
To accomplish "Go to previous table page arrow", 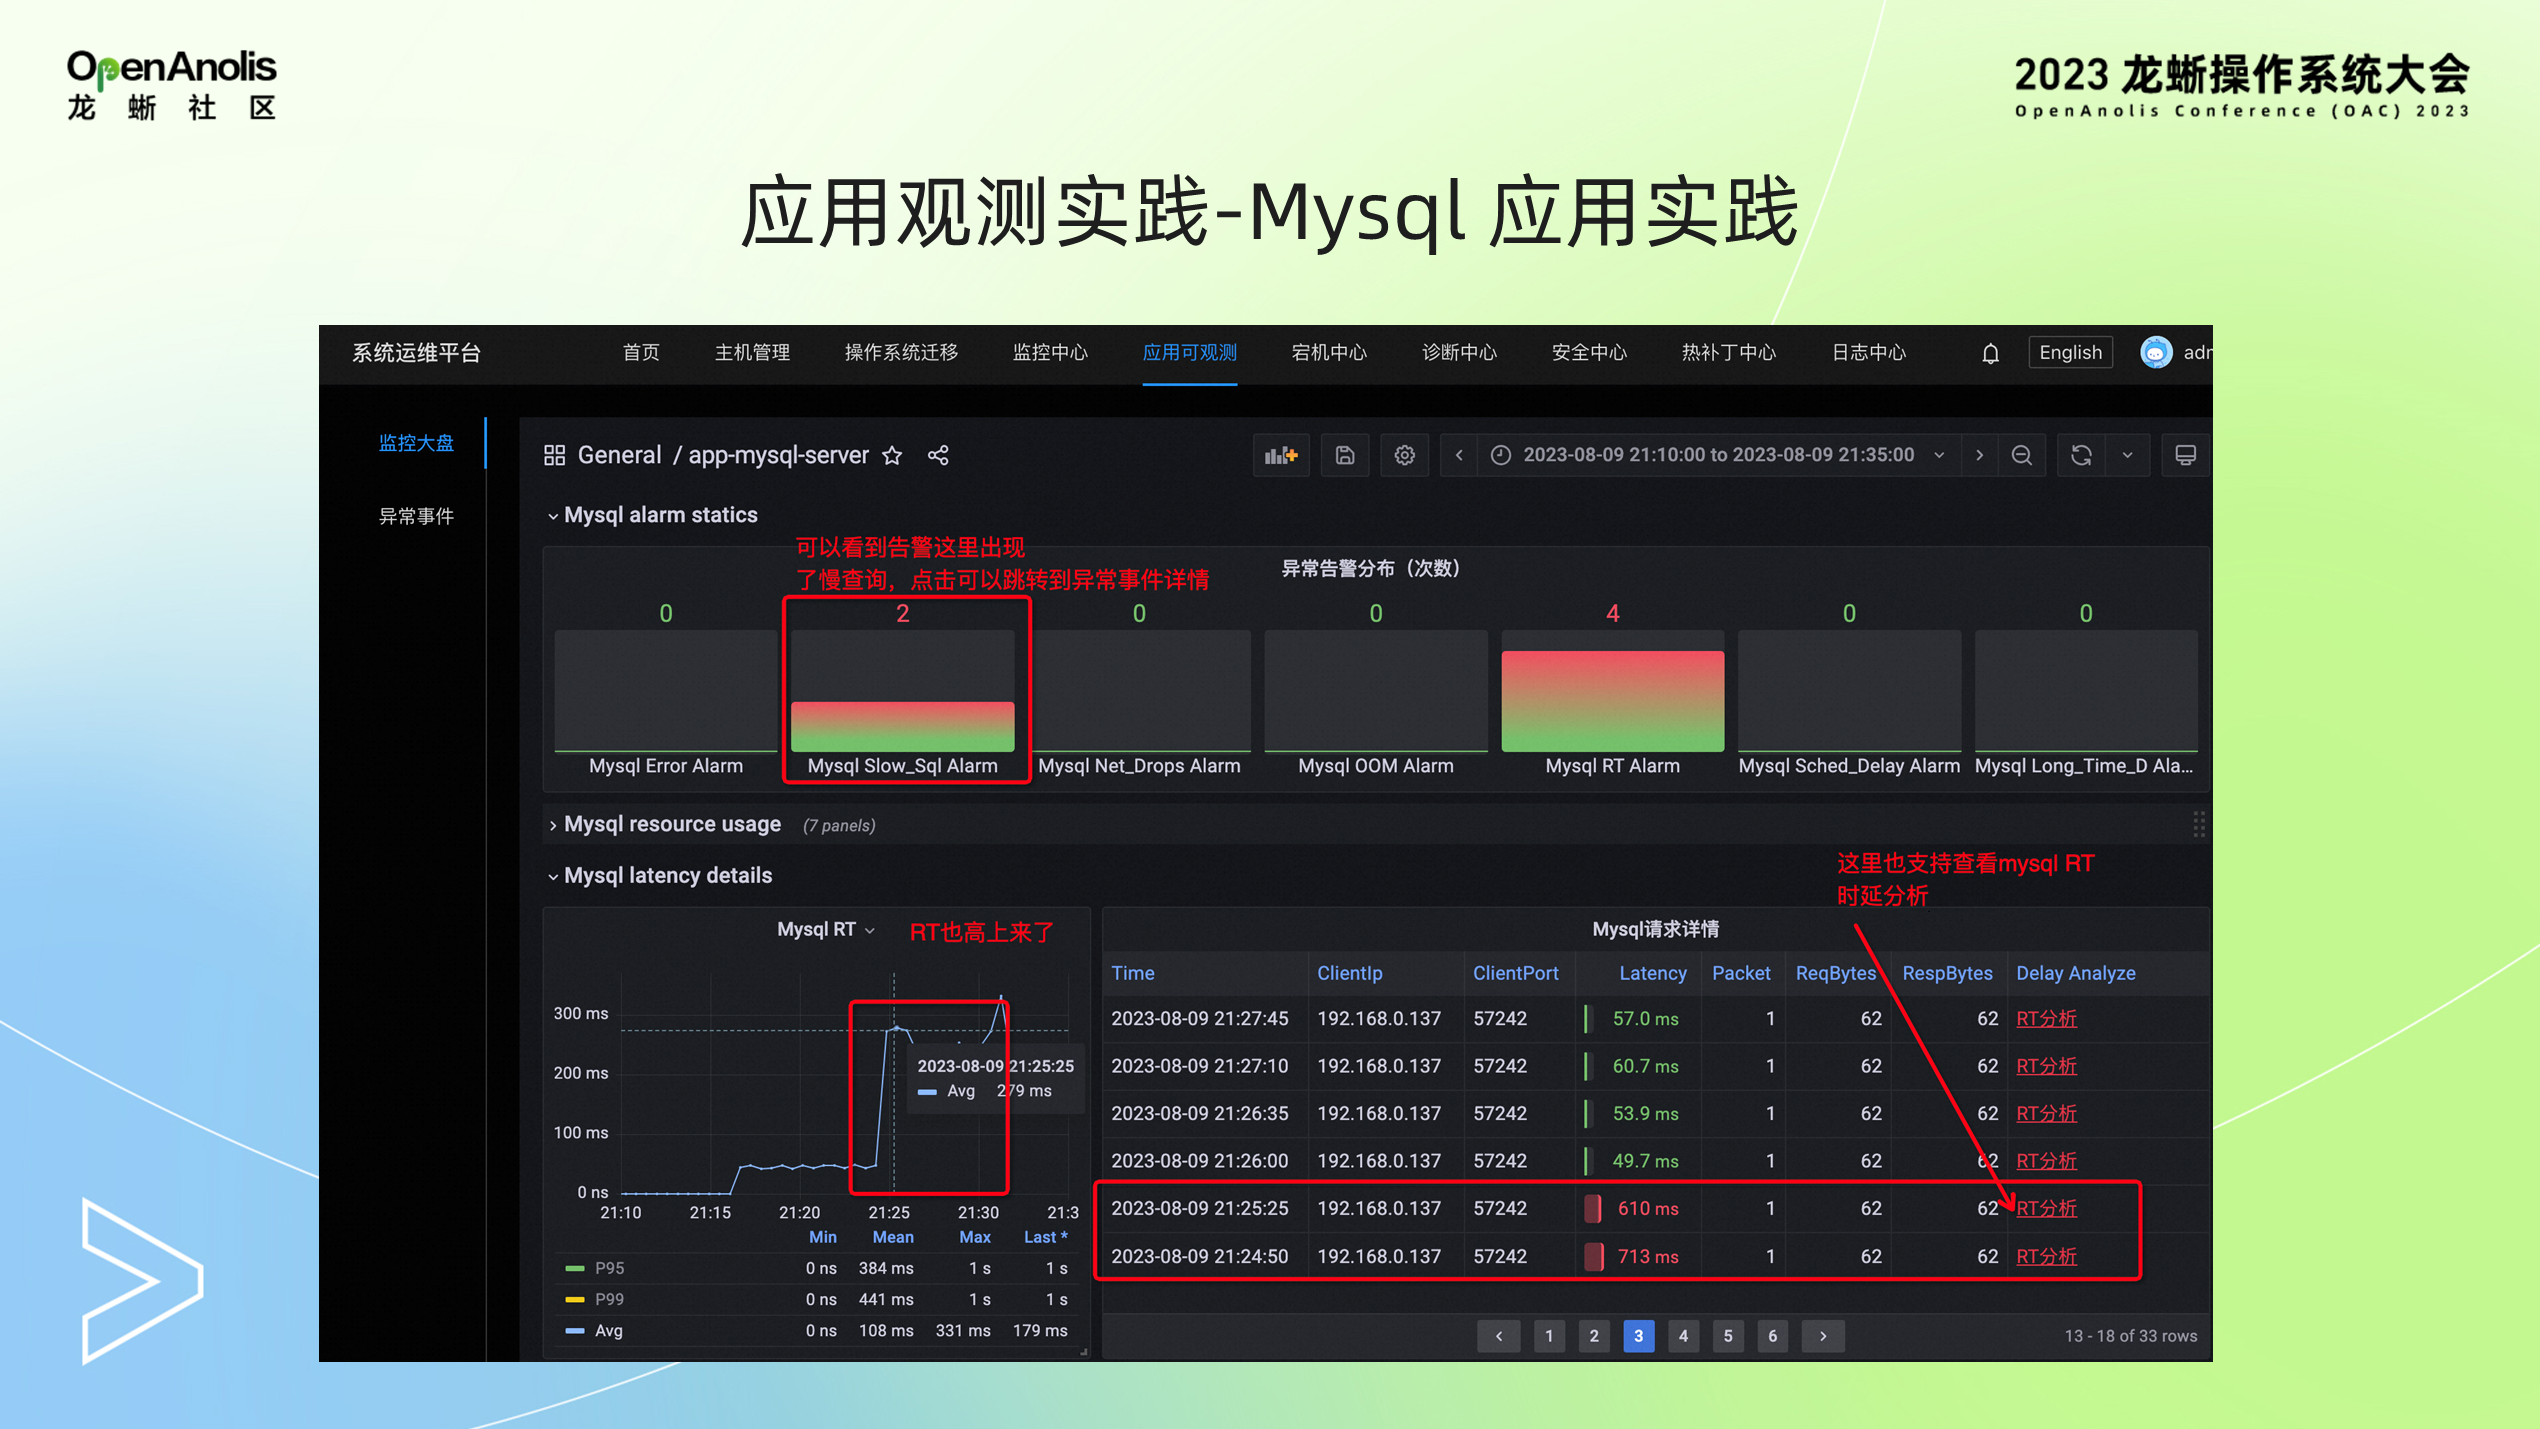I will point(1498,1336).
